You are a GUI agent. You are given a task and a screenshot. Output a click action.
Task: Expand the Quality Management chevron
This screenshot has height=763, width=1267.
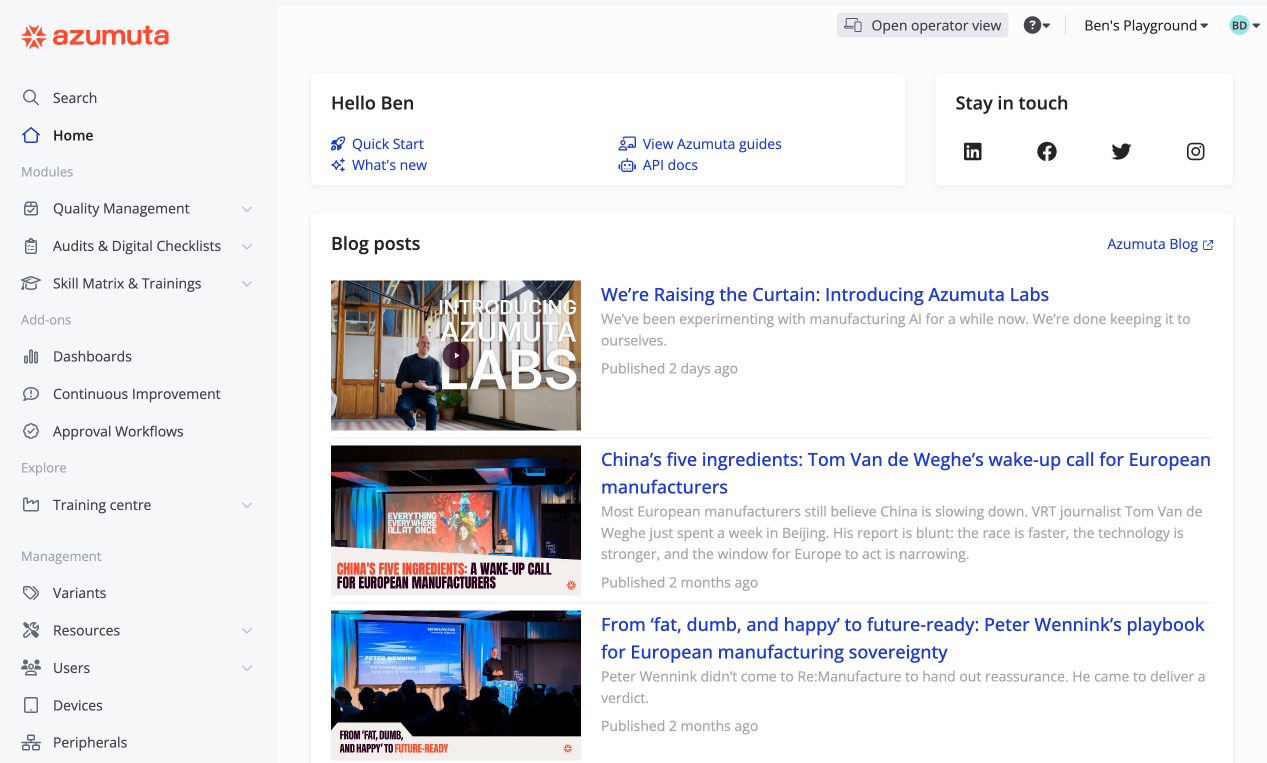click(247, 209)
